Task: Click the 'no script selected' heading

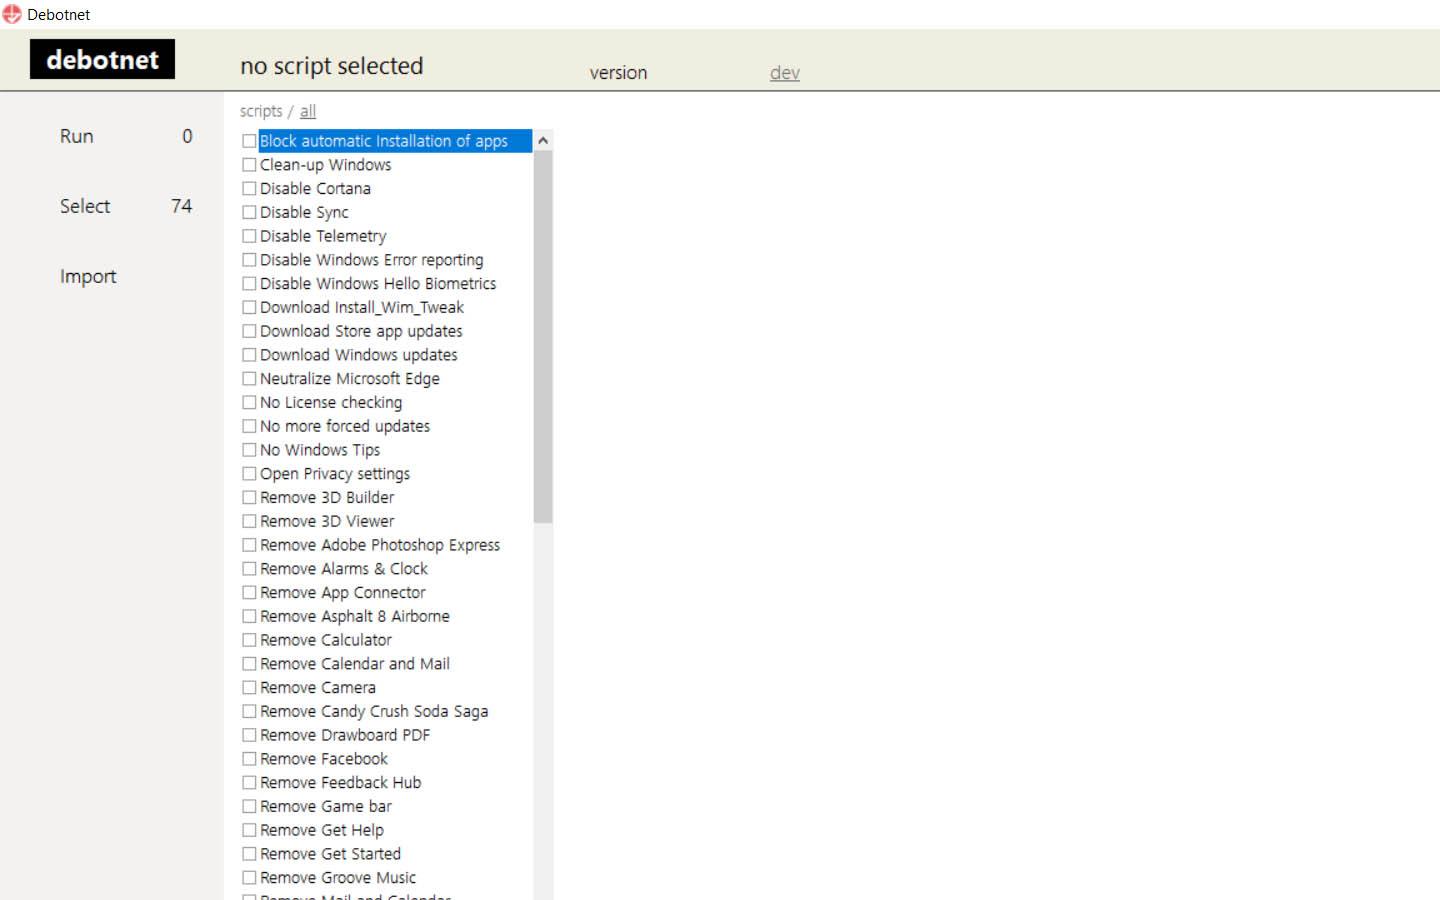Action: coord(332,66)
